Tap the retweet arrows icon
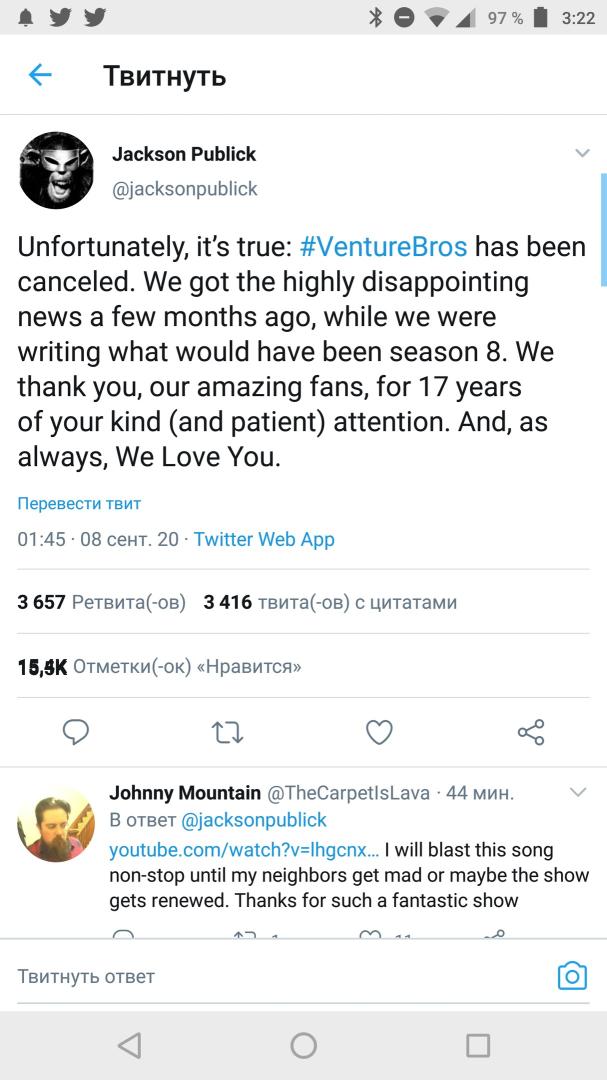This screenshot has width=607, height=1080. point(228,733)
